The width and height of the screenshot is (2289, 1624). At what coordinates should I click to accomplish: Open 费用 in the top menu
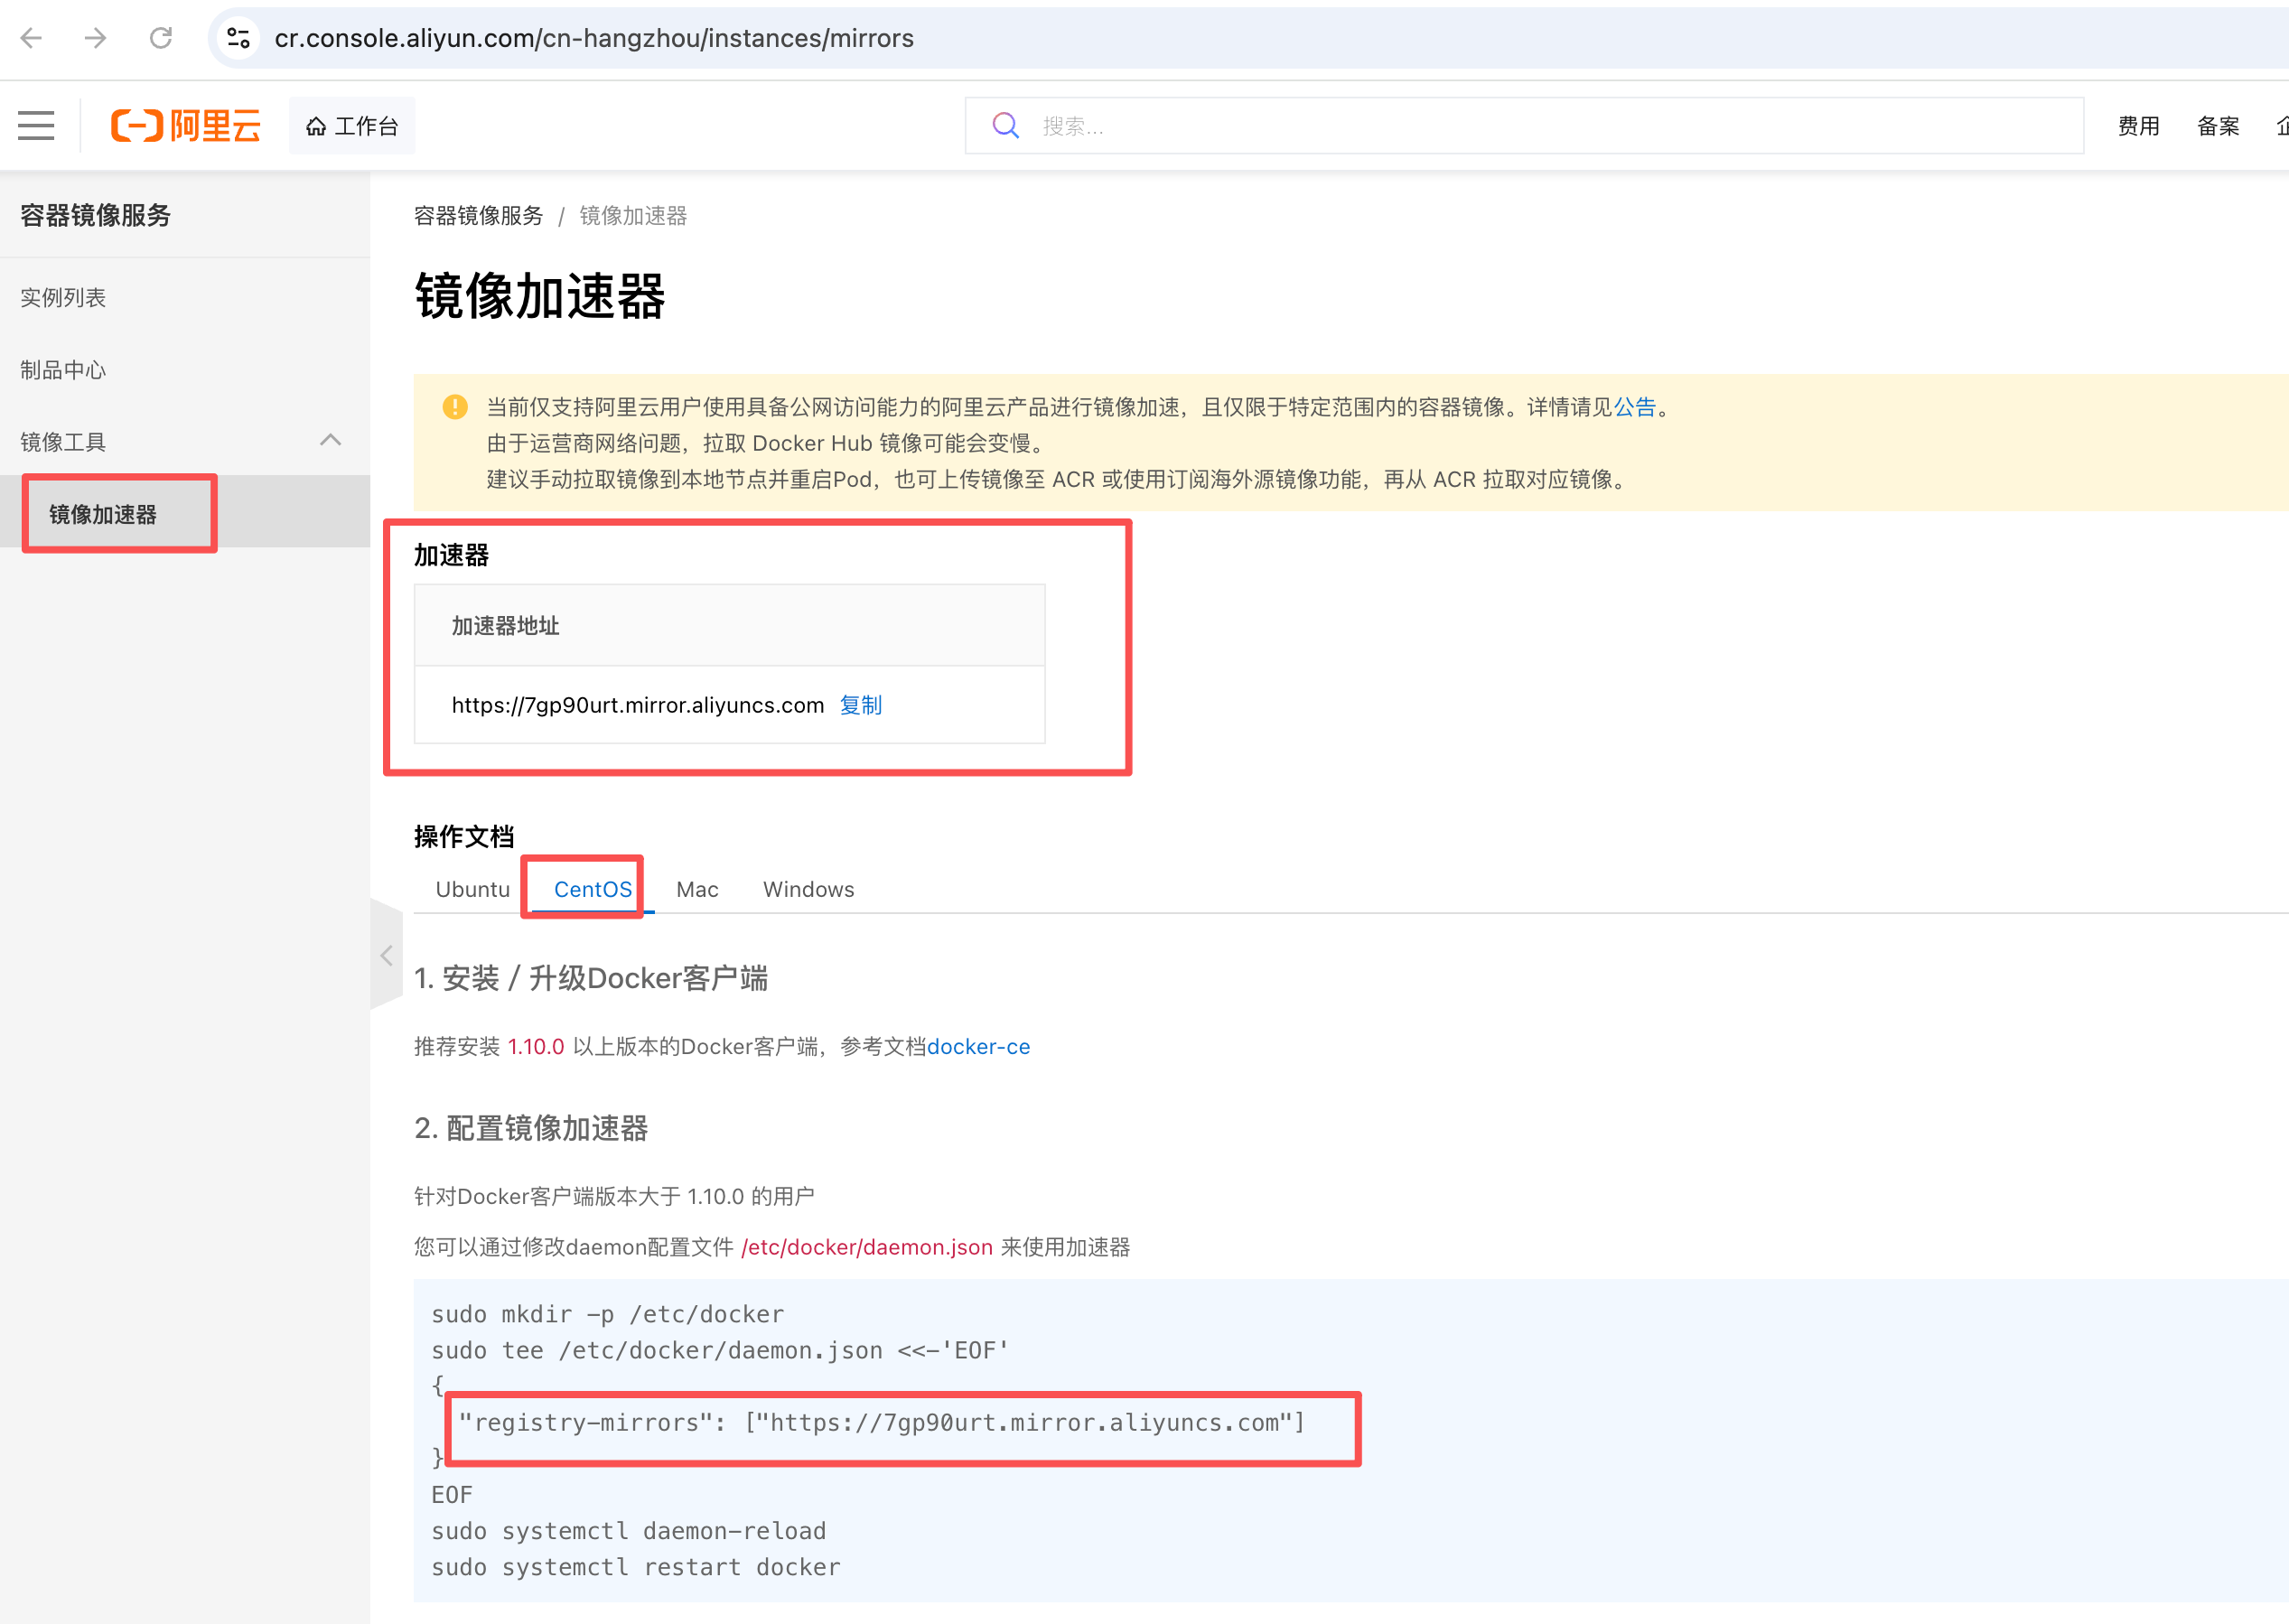[x=2138, y=126]
